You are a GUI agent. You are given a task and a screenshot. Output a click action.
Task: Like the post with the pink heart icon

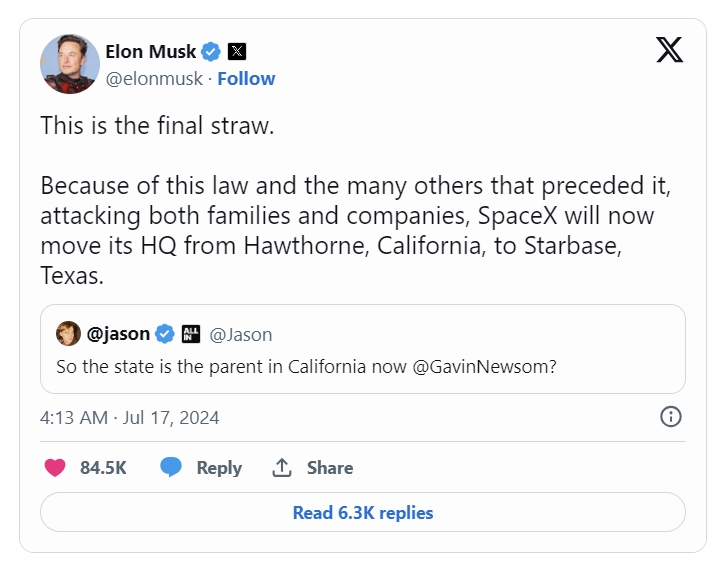(56, 467)
